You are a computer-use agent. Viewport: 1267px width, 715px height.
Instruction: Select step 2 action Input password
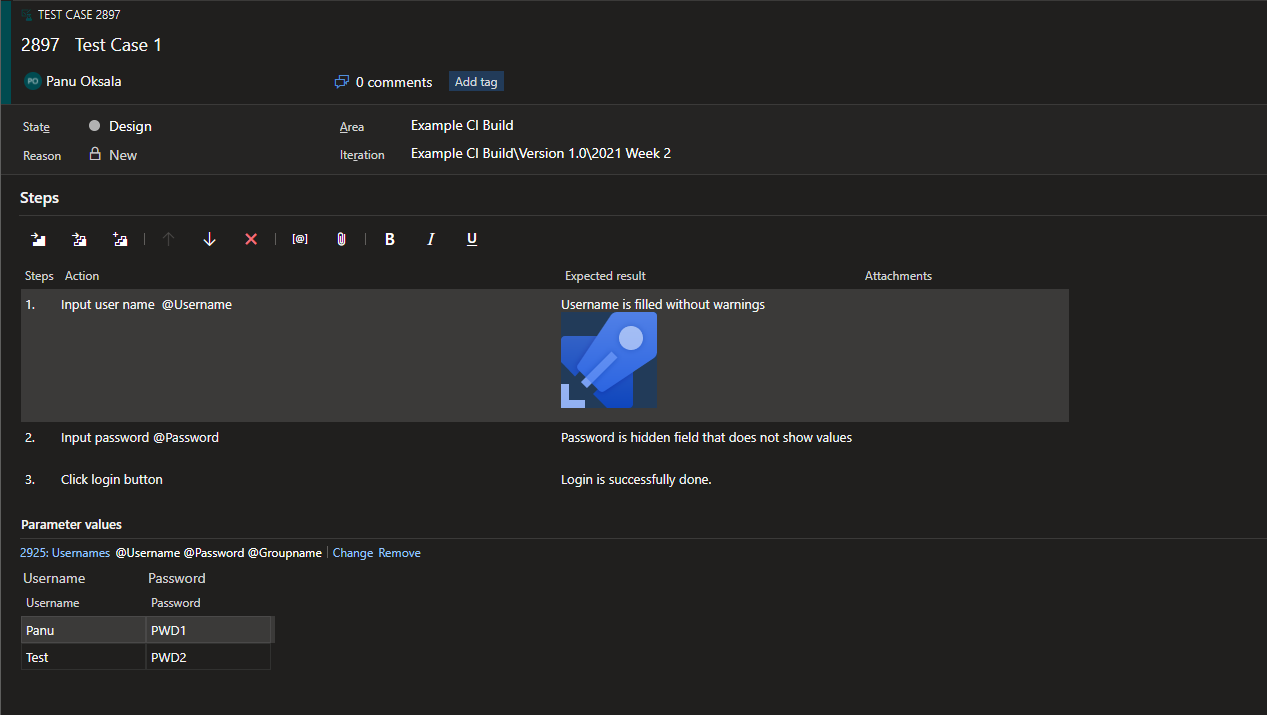[140, 438]
